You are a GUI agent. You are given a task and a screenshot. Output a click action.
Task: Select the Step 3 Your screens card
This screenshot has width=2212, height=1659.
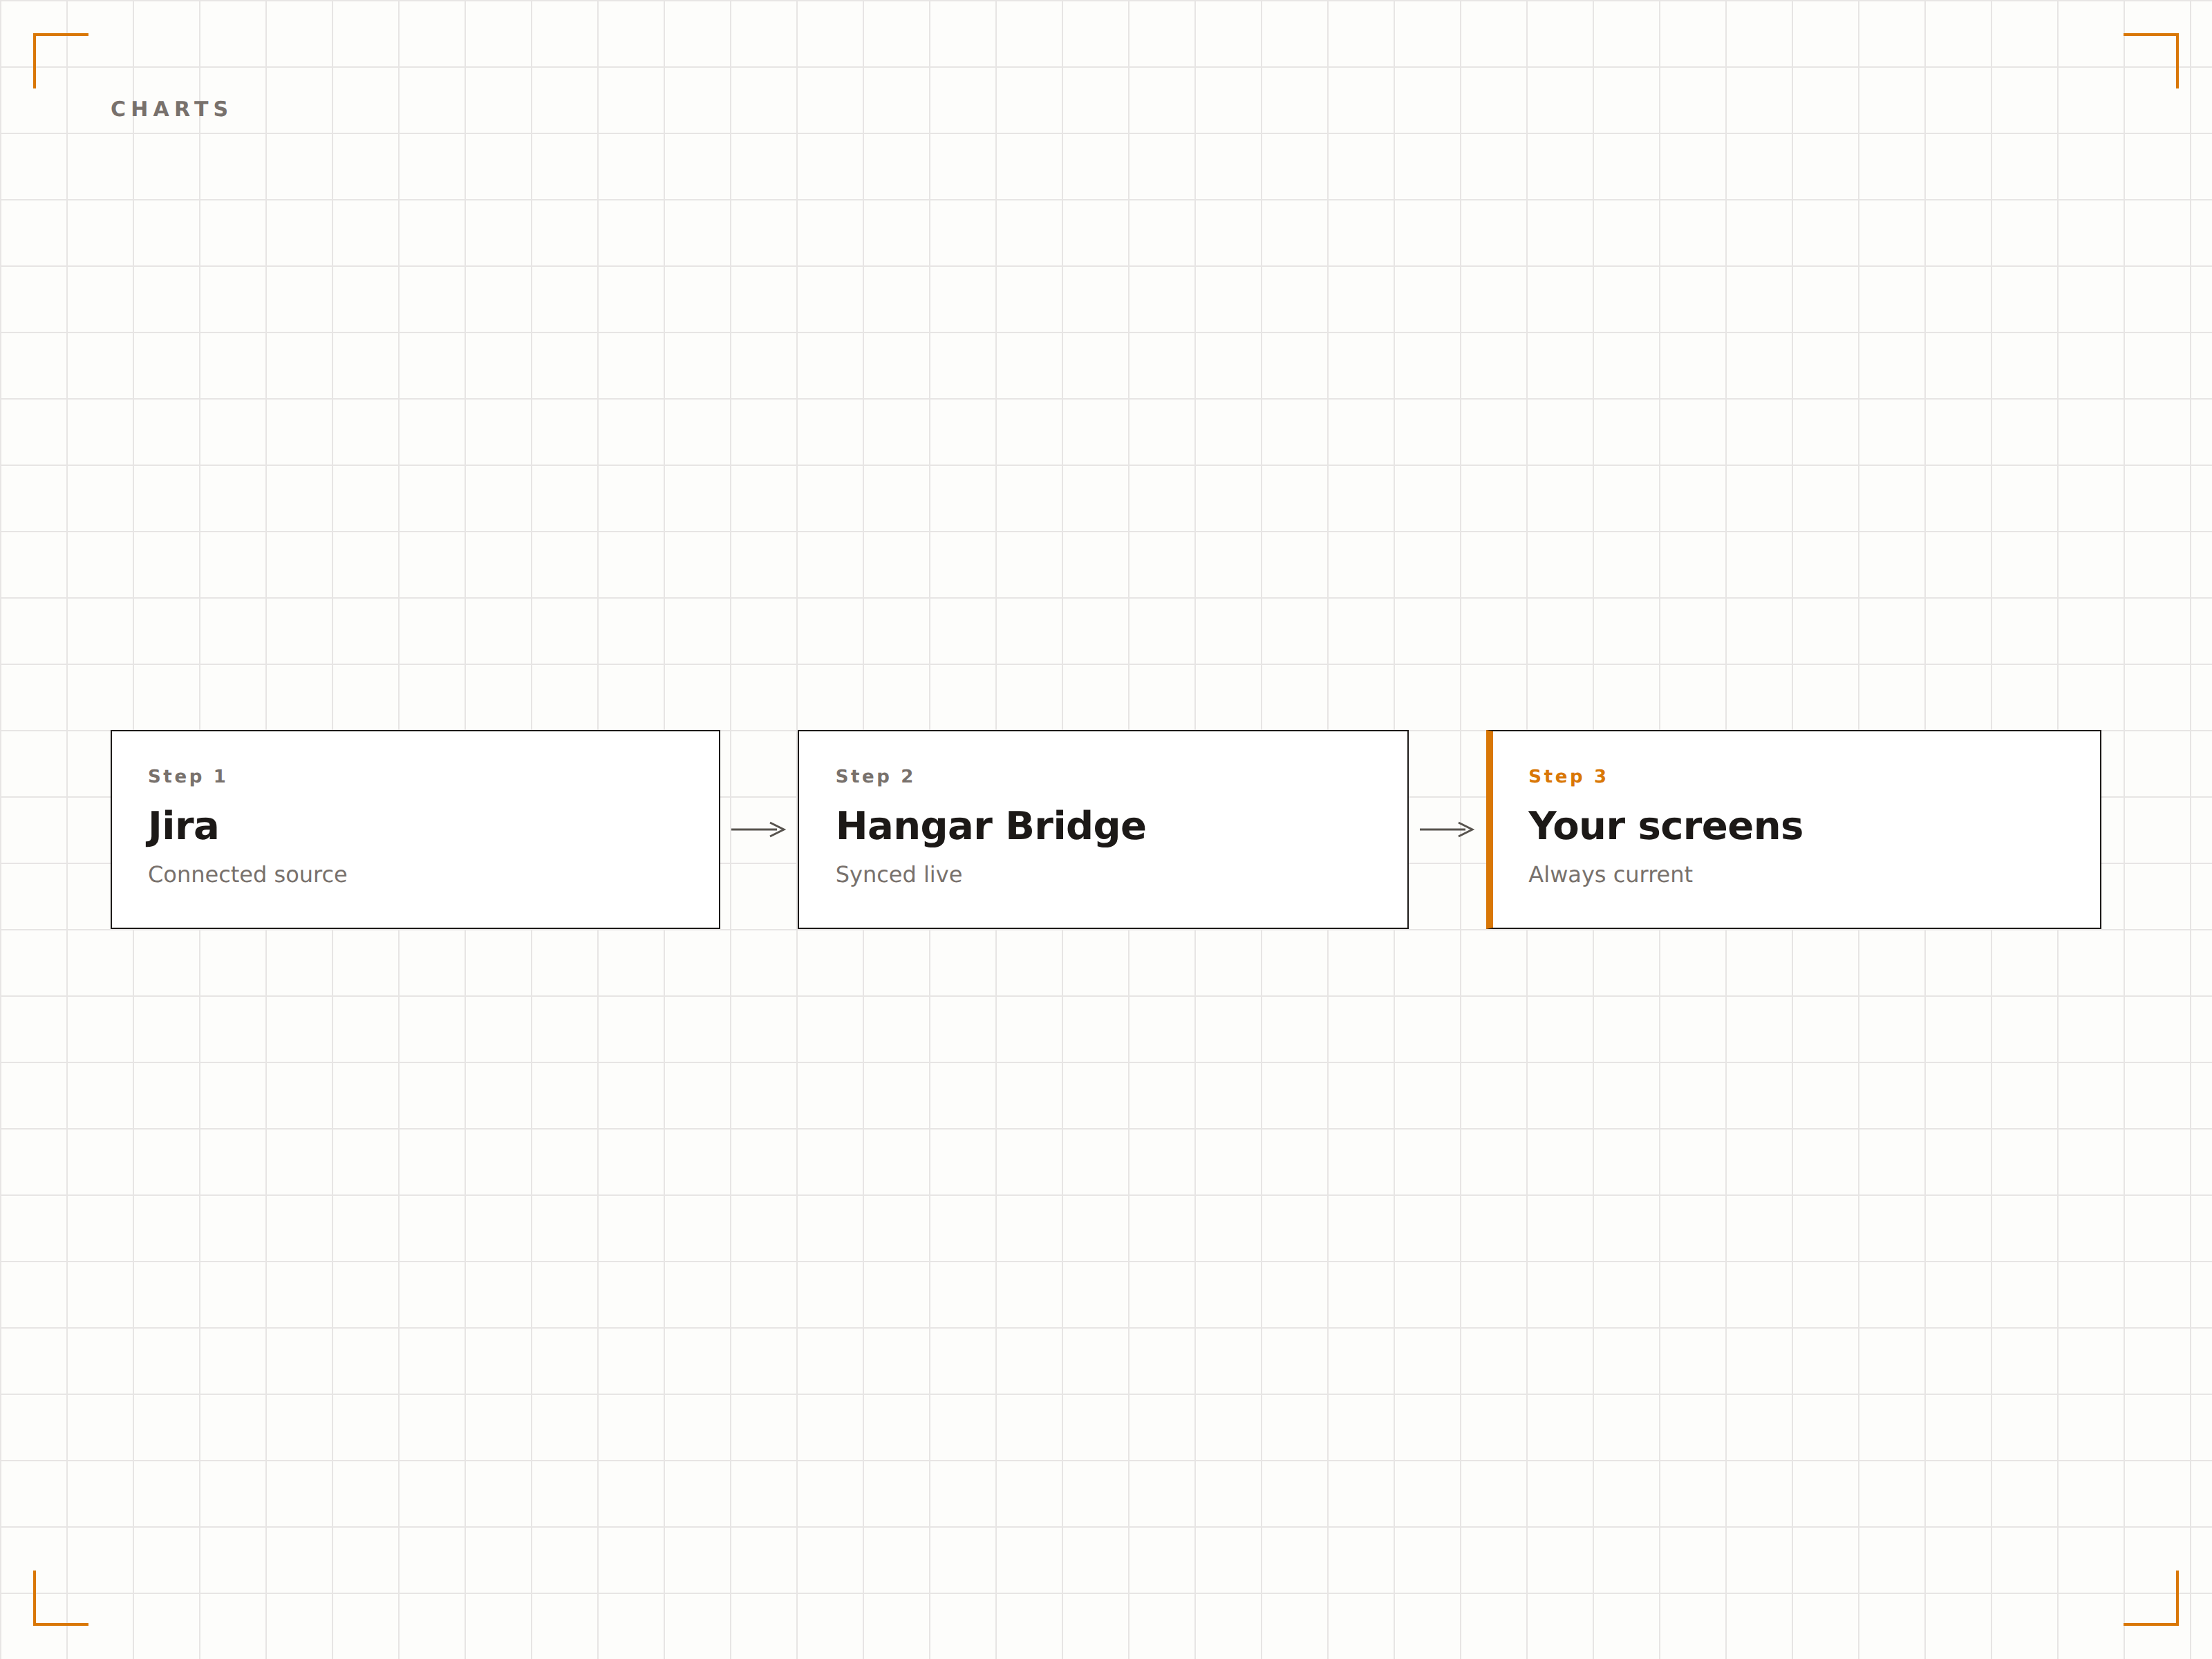1793,829
